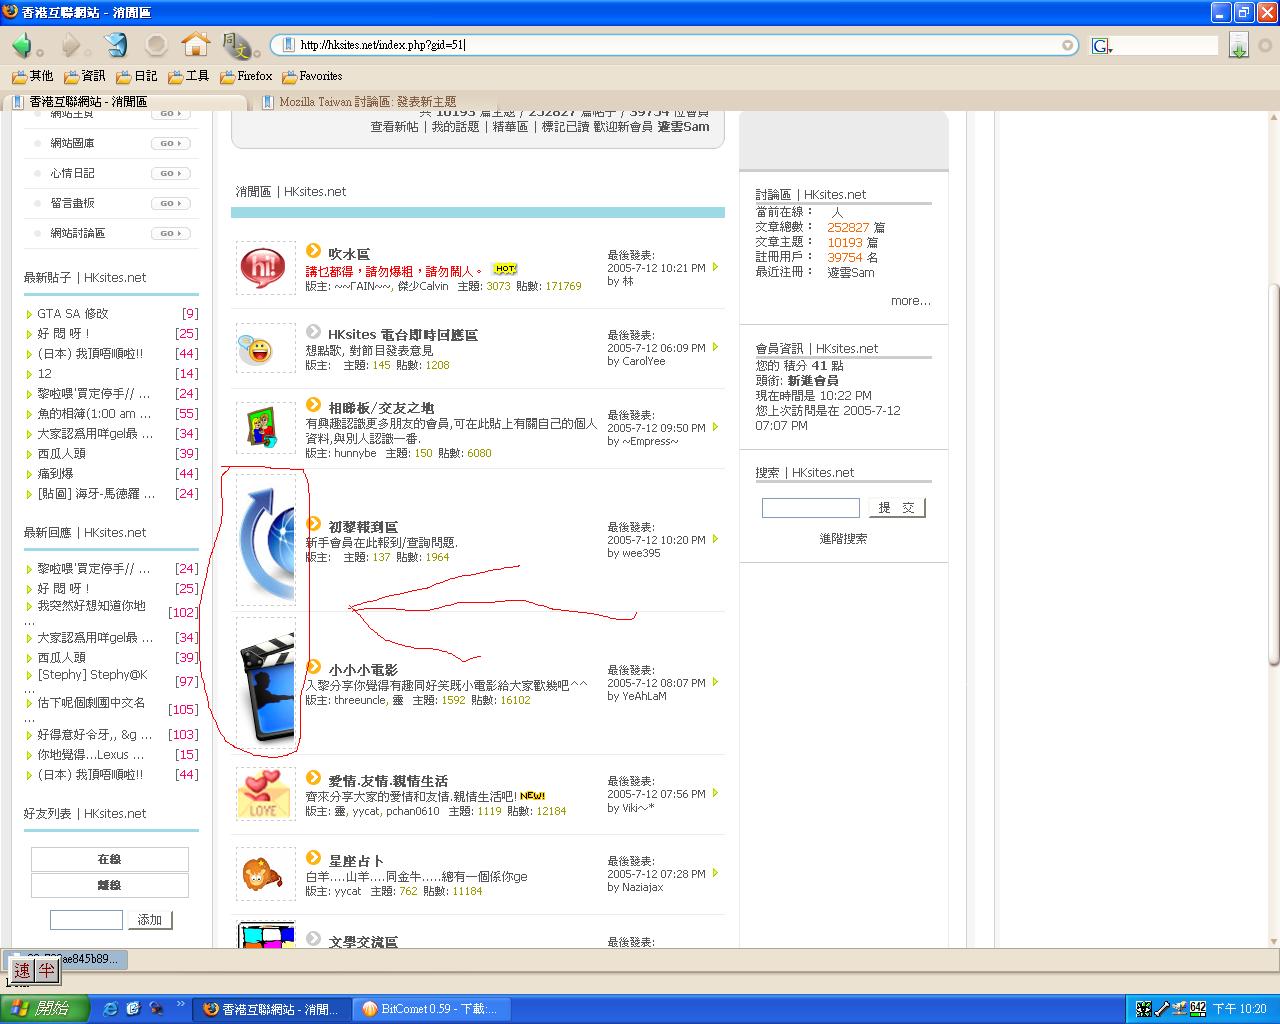Click the HKsites search text field
This screenshot has height=1024, width=1280.
click(x=810, y=508)
